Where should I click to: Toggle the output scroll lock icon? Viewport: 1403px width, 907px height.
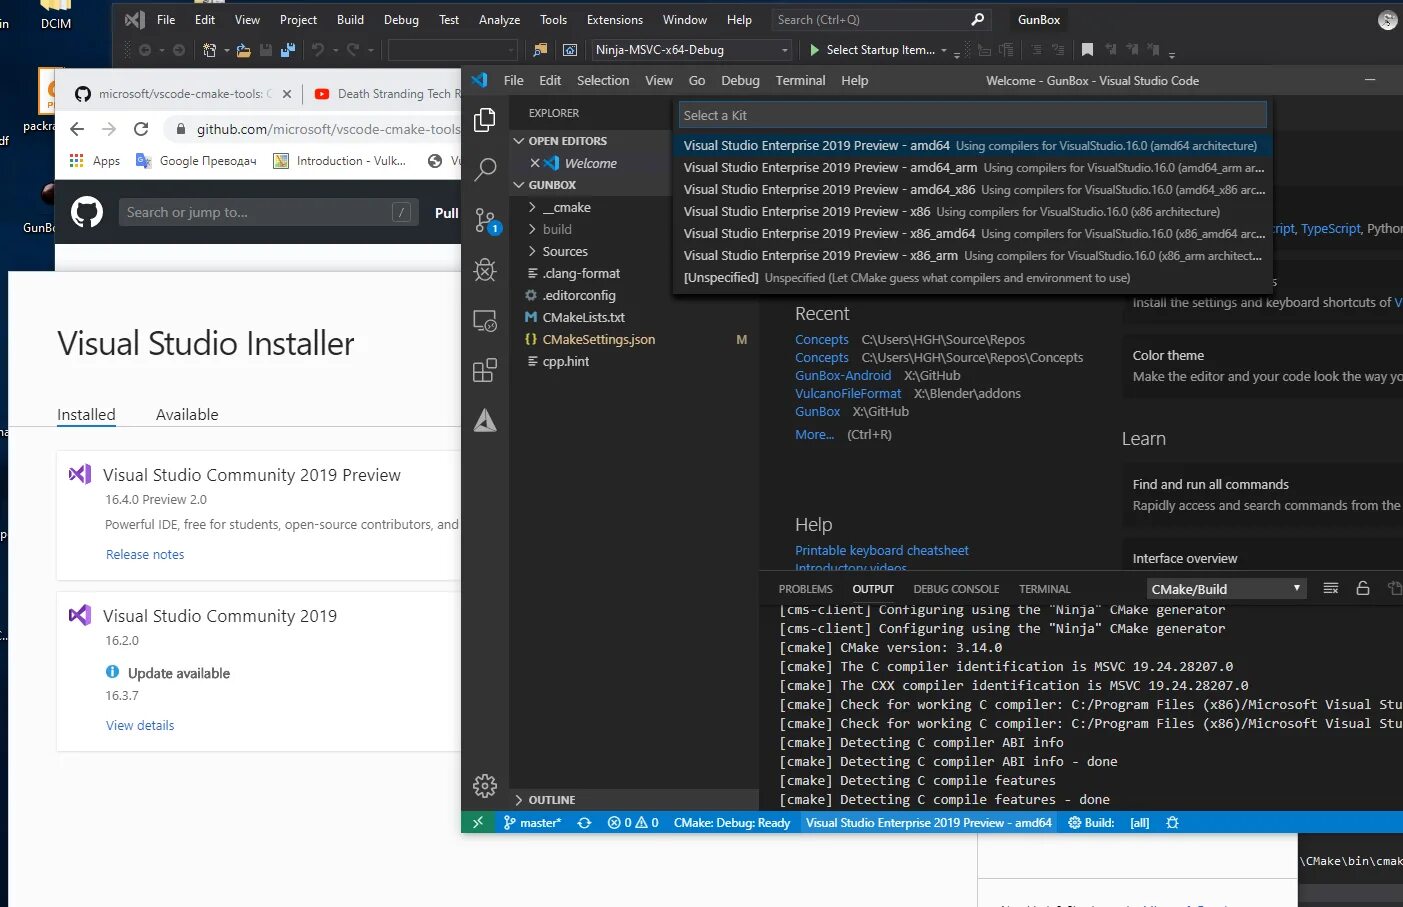coord(1362,588)
